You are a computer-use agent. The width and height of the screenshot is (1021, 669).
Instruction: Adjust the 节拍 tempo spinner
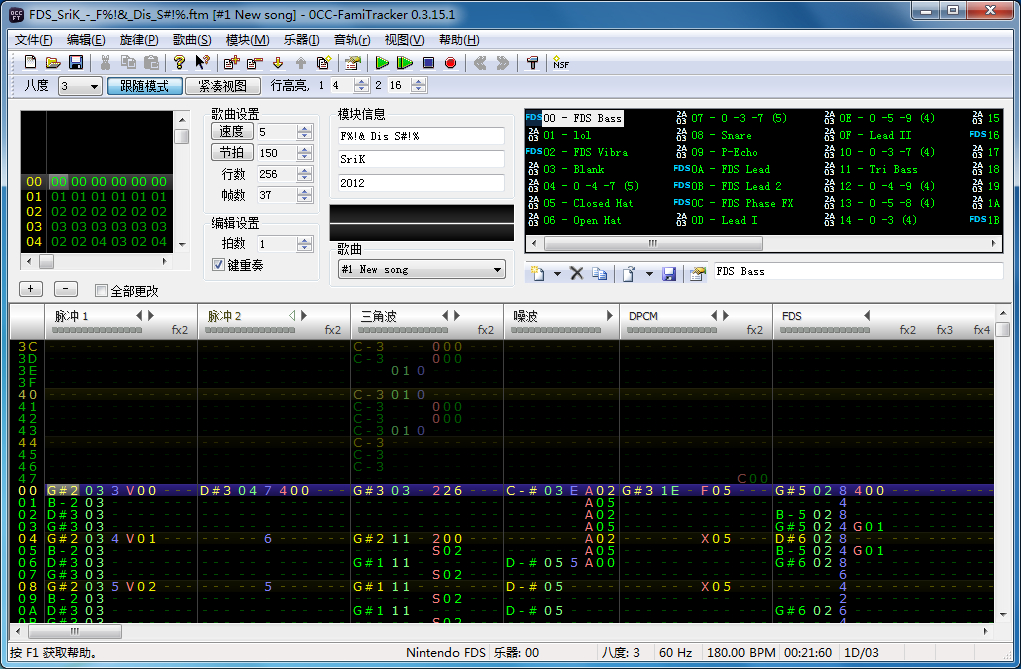point(304,152)
